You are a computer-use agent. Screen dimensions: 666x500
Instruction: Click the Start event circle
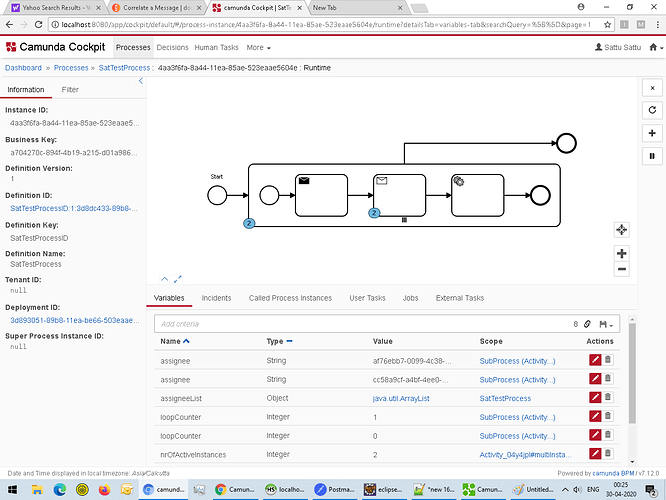[217, 195]
